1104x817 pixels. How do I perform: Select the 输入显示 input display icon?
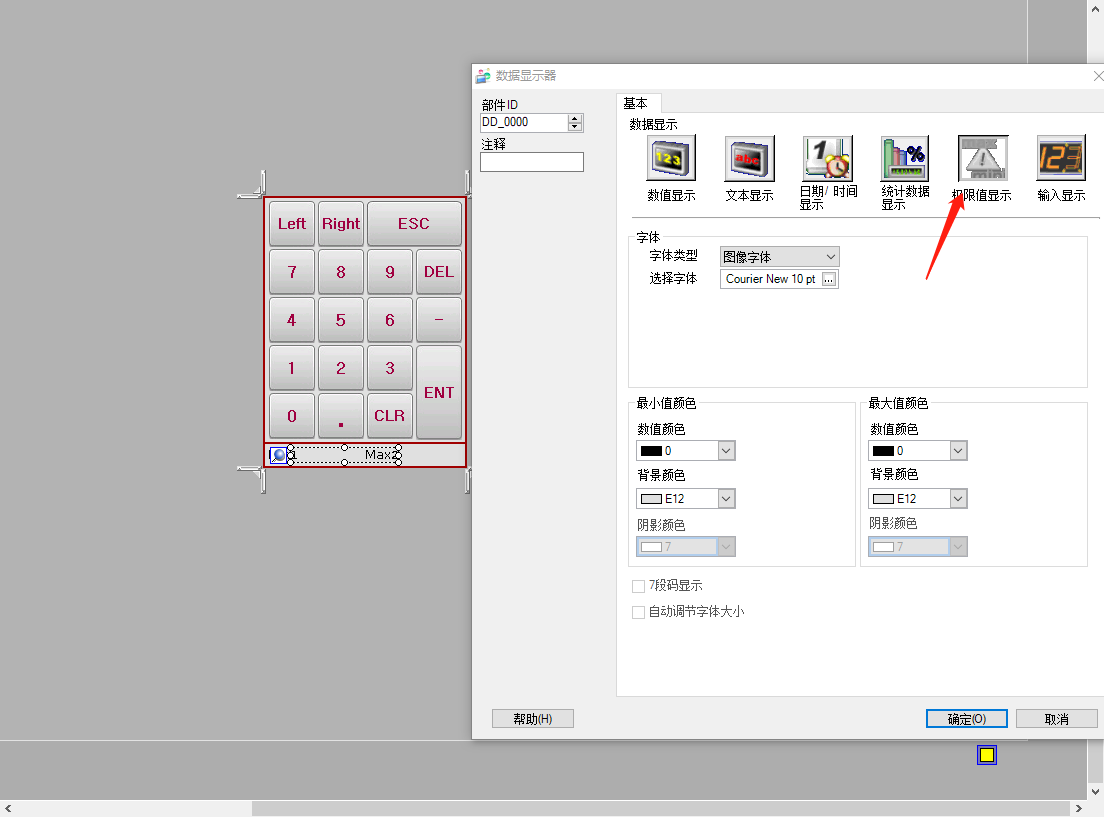(1061, 159)
